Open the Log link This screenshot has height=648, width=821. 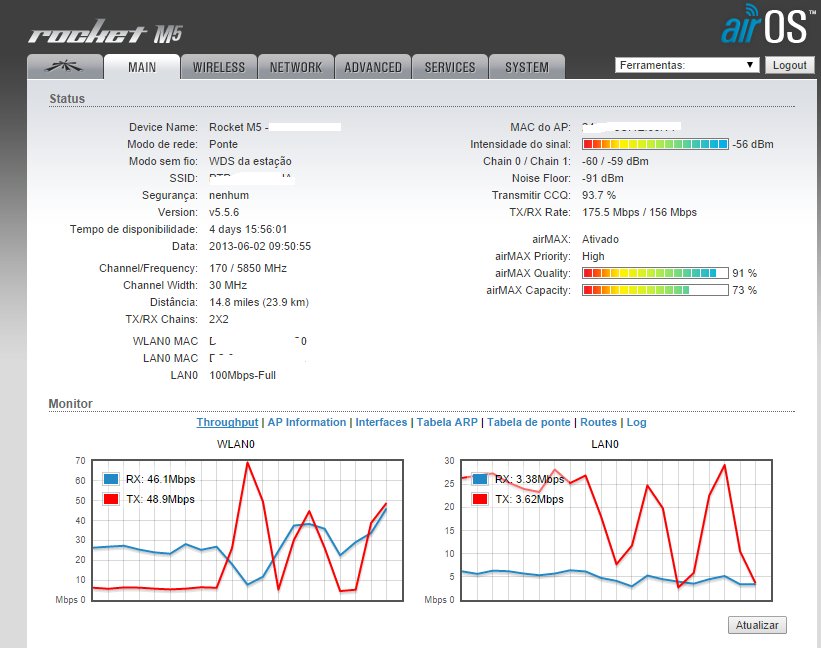click(x=637, y=422)
